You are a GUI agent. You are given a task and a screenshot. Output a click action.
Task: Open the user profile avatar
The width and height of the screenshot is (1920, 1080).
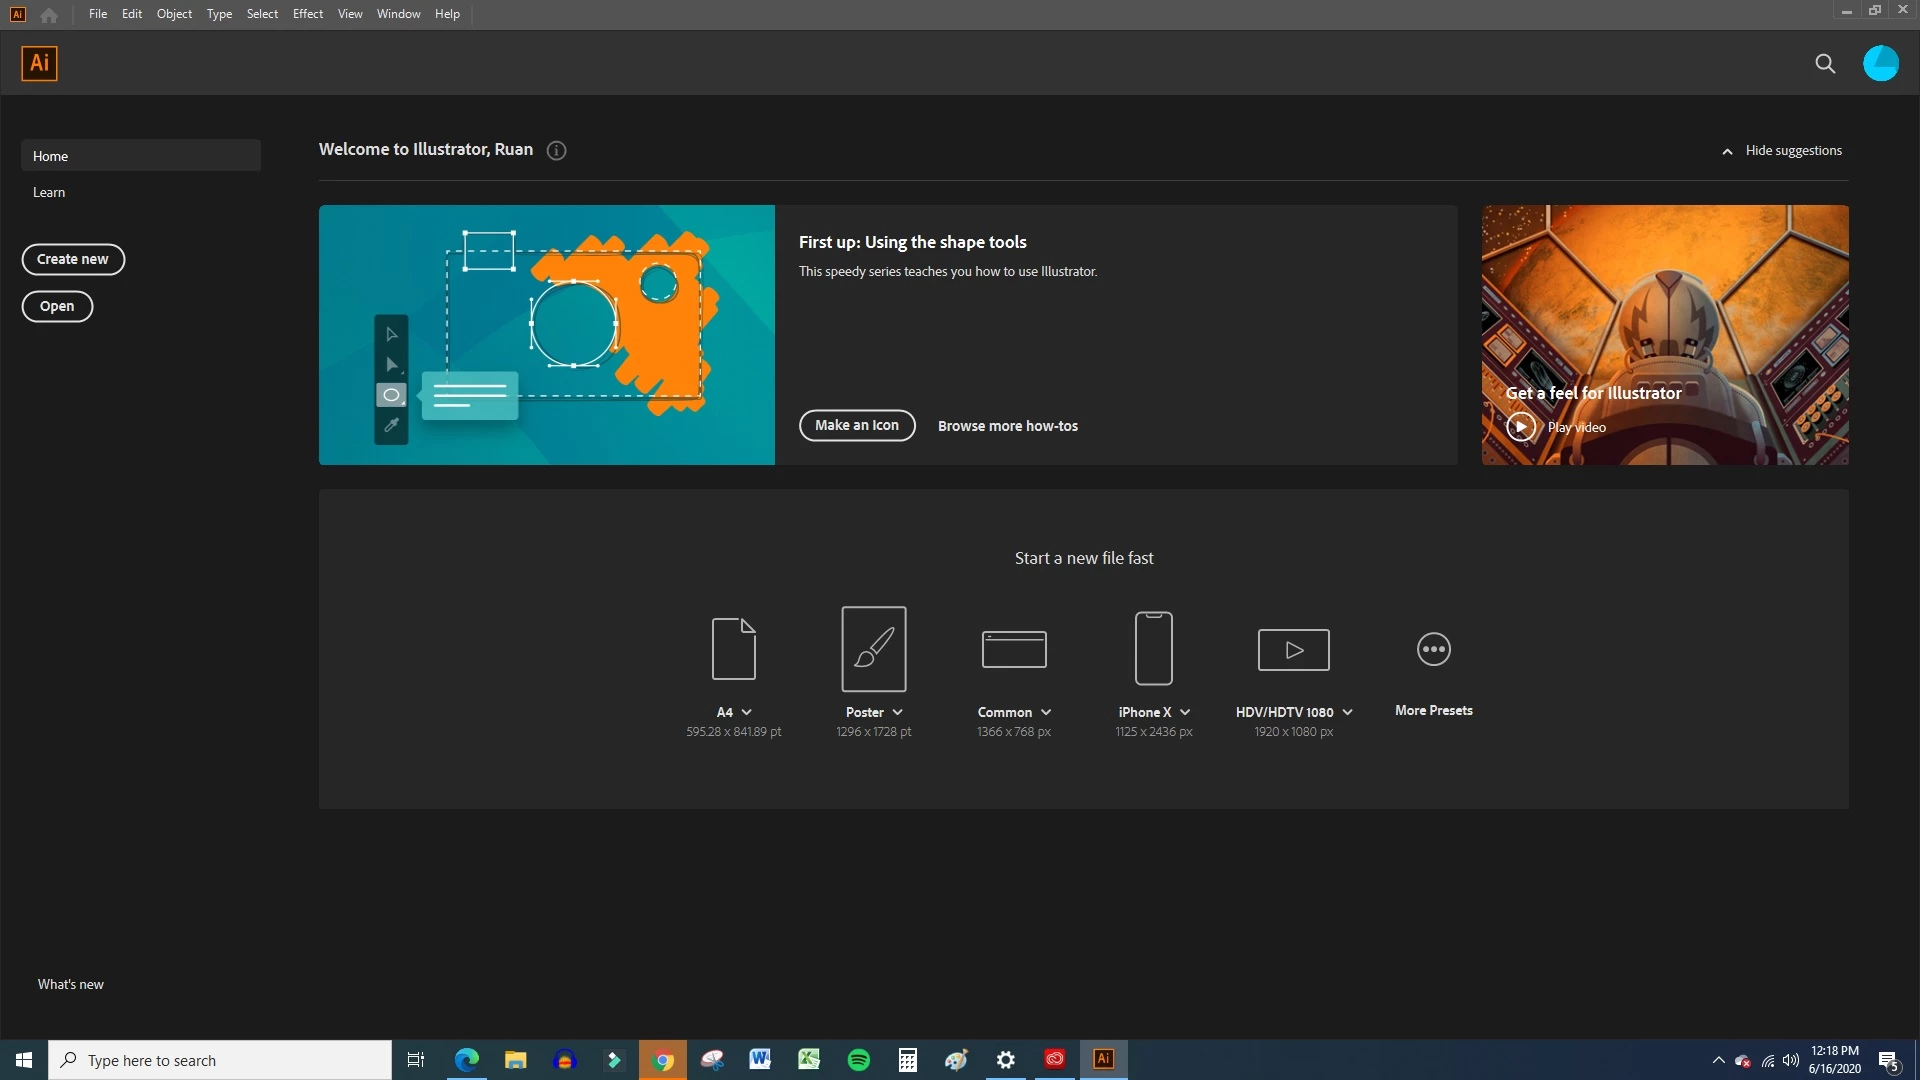tap(1880, 64)
